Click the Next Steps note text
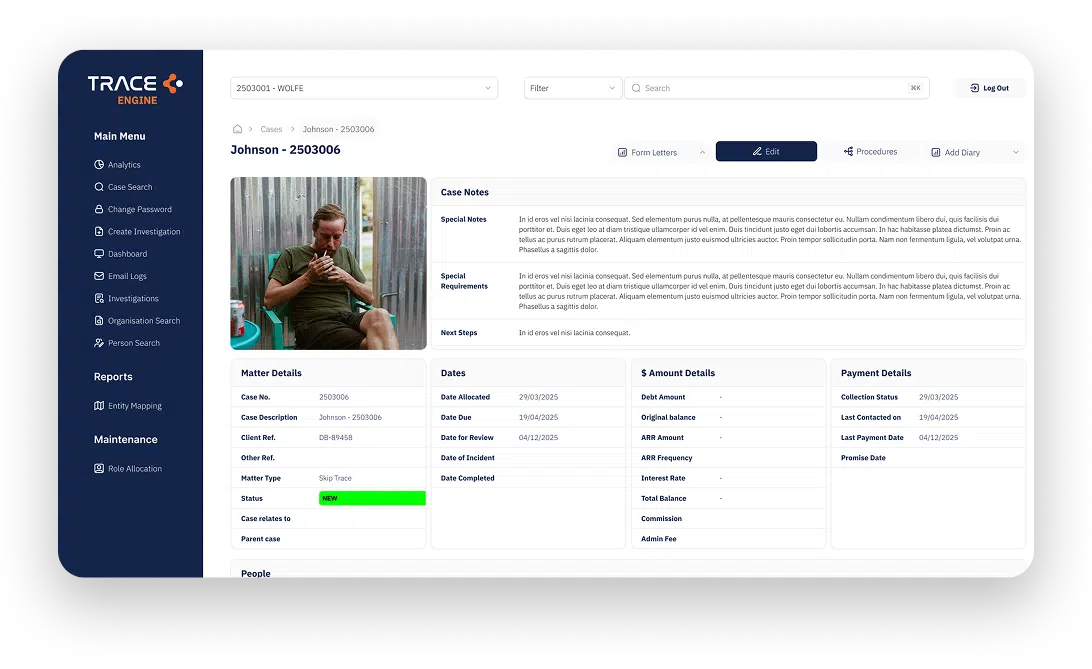This screenshot has width=1092, height=669. pos(575,333)
